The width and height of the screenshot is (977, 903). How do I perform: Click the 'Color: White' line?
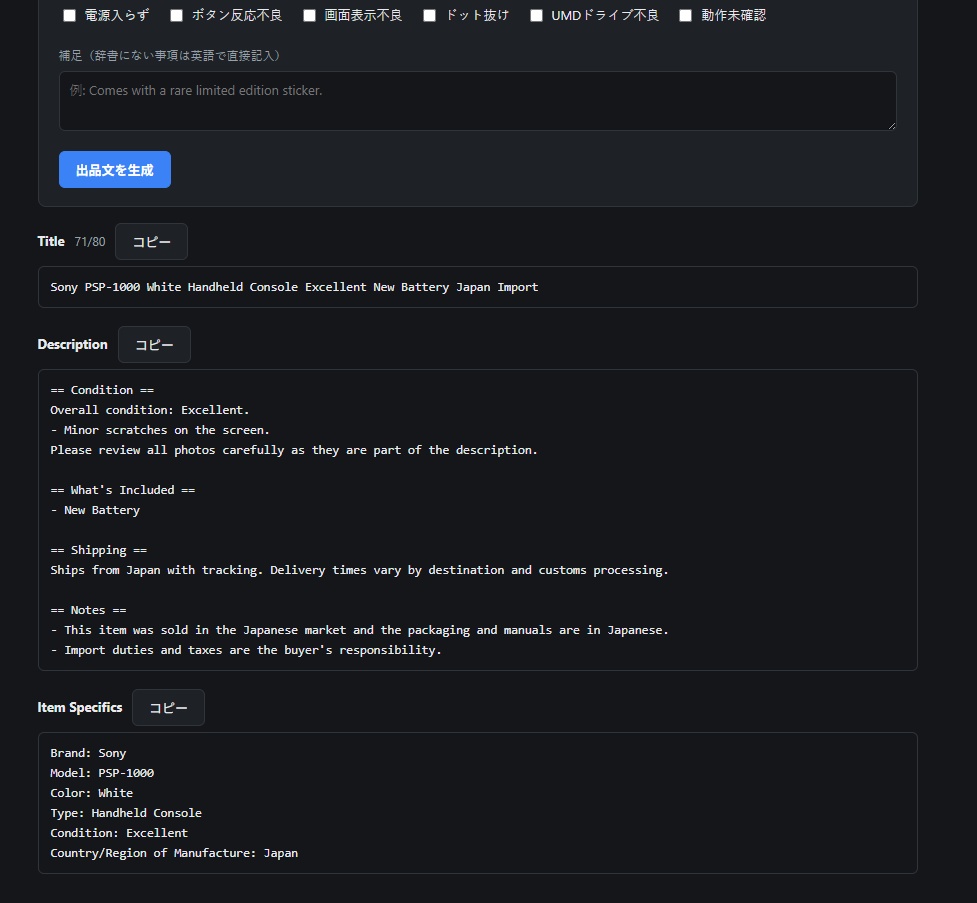point(92,793)
